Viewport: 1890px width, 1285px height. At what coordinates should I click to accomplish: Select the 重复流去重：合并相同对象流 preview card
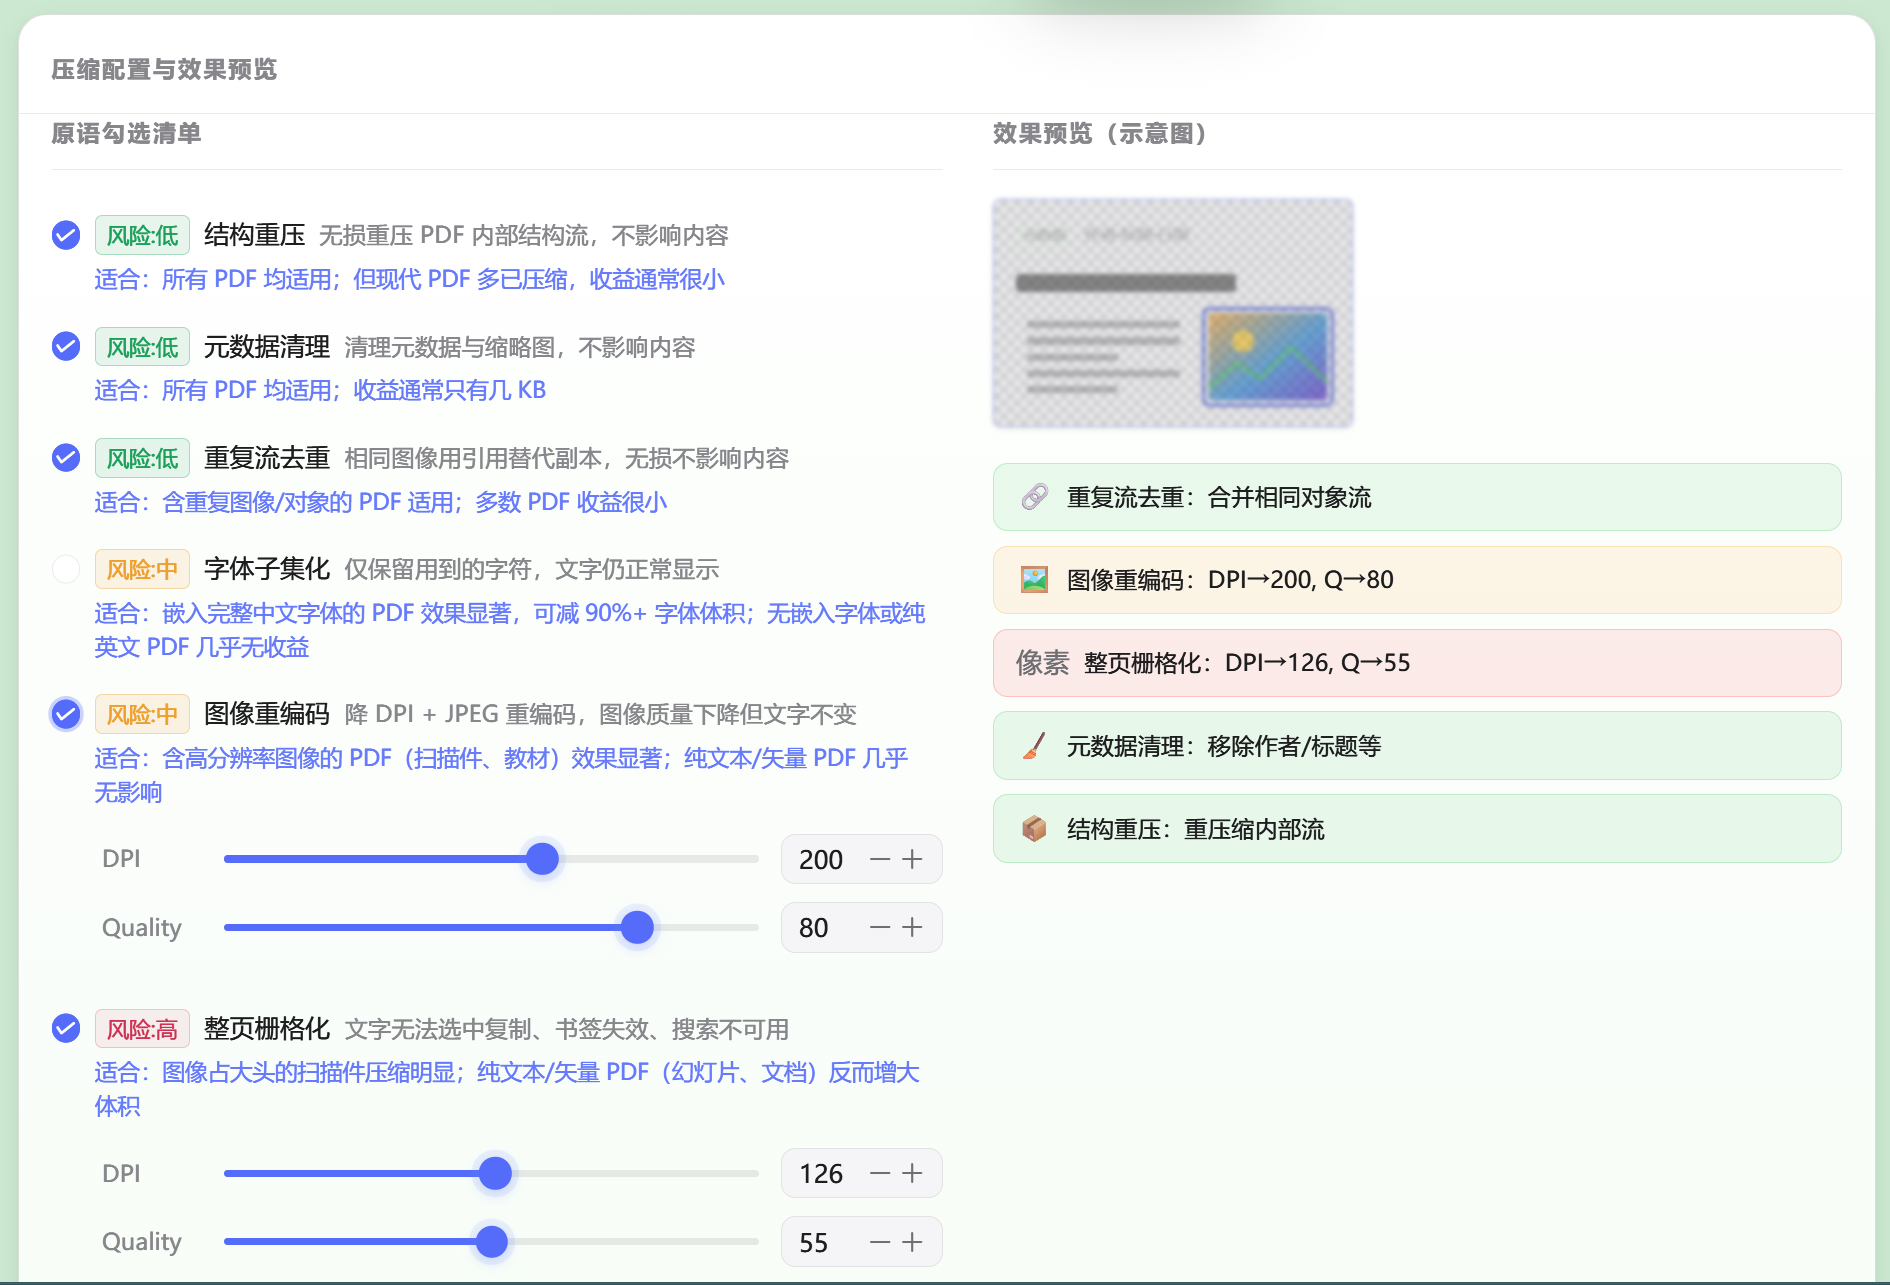pyautogui.click(x=1417, y=497)
